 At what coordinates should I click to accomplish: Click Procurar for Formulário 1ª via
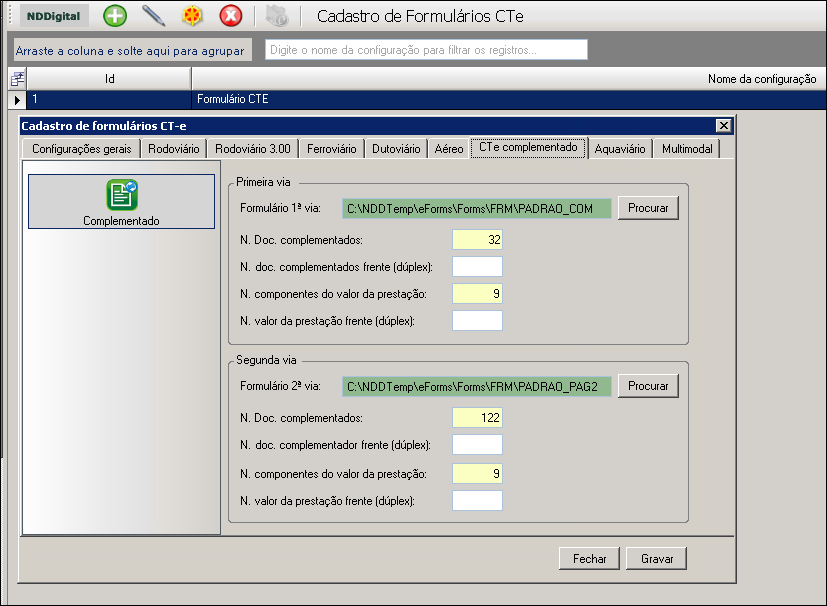(x=648, y=208)
